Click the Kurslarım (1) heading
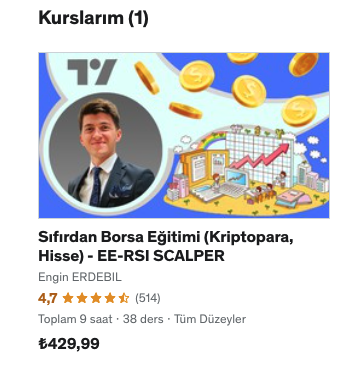 point(93,18)
